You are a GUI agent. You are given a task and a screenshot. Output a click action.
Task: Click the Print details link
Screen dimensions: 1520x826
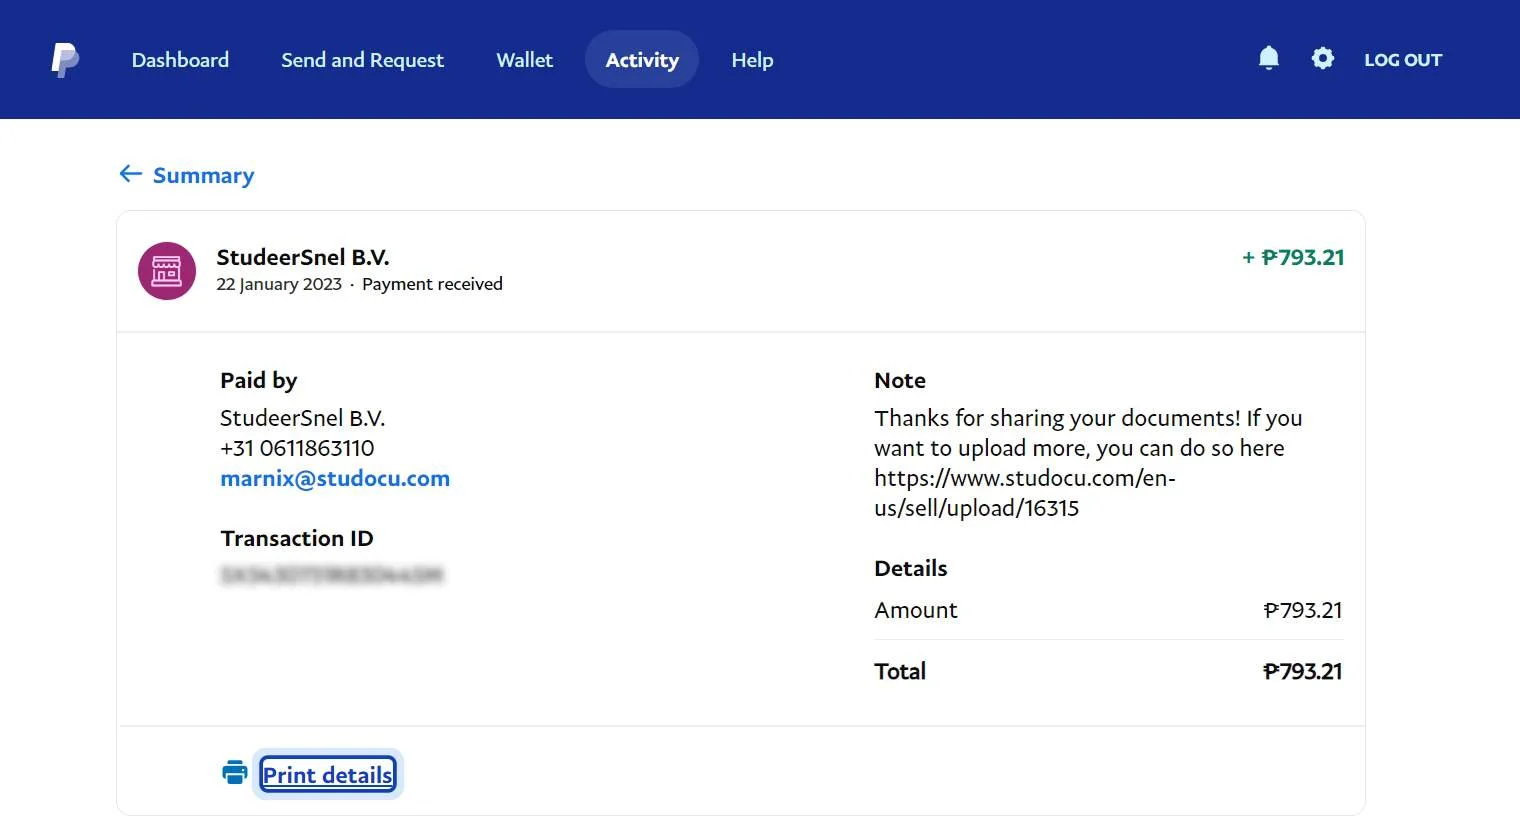[x=328, y=775]
